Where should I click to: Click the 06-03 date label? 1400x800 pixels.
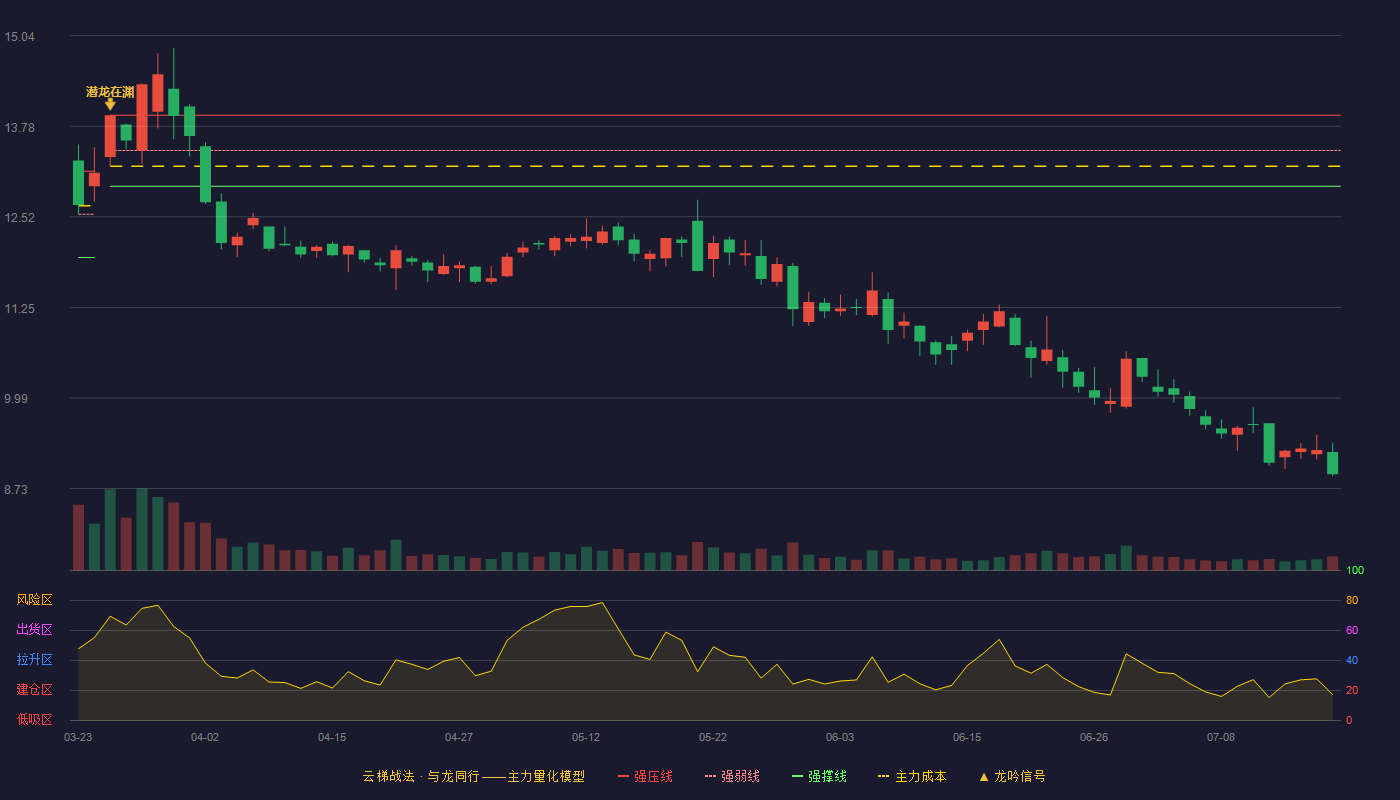click(840, 737)
